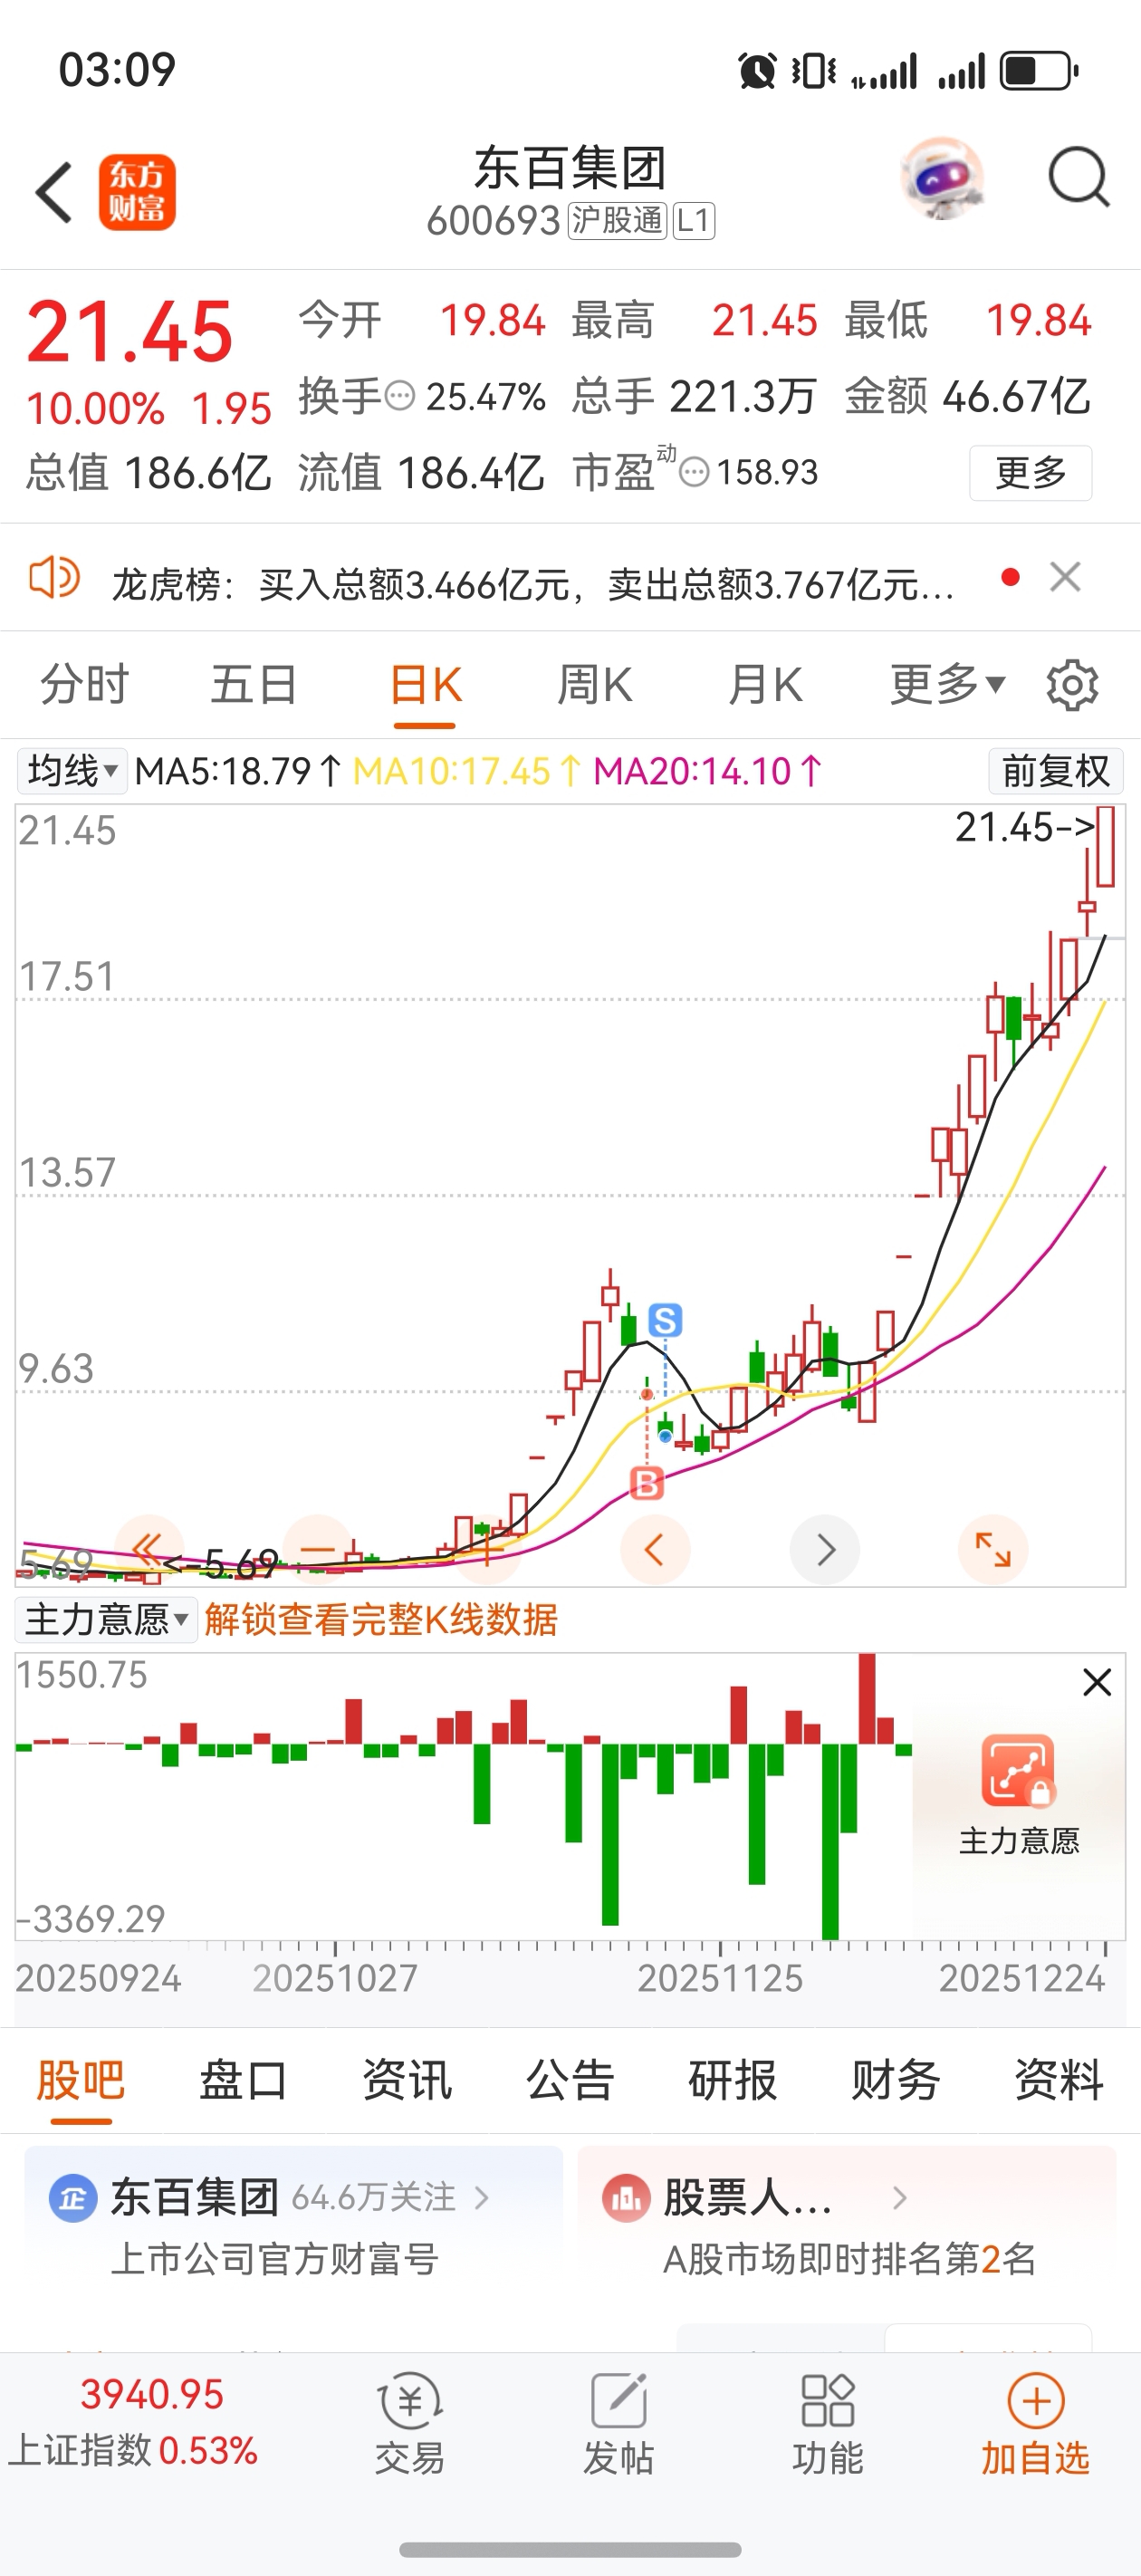Dismiss the 龙虎榜 notice banner
Viewport: 1141px width, 2576px height.
[1065, 577]
